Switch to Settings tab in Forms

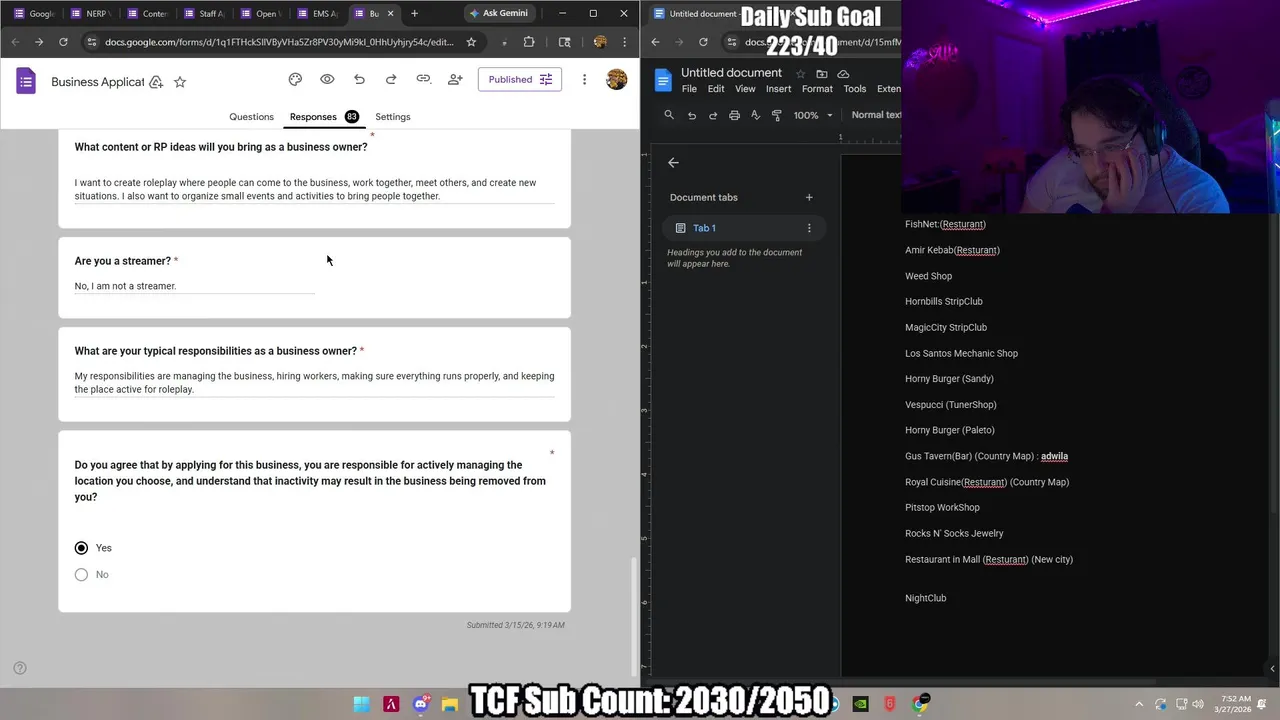[393, 117]
